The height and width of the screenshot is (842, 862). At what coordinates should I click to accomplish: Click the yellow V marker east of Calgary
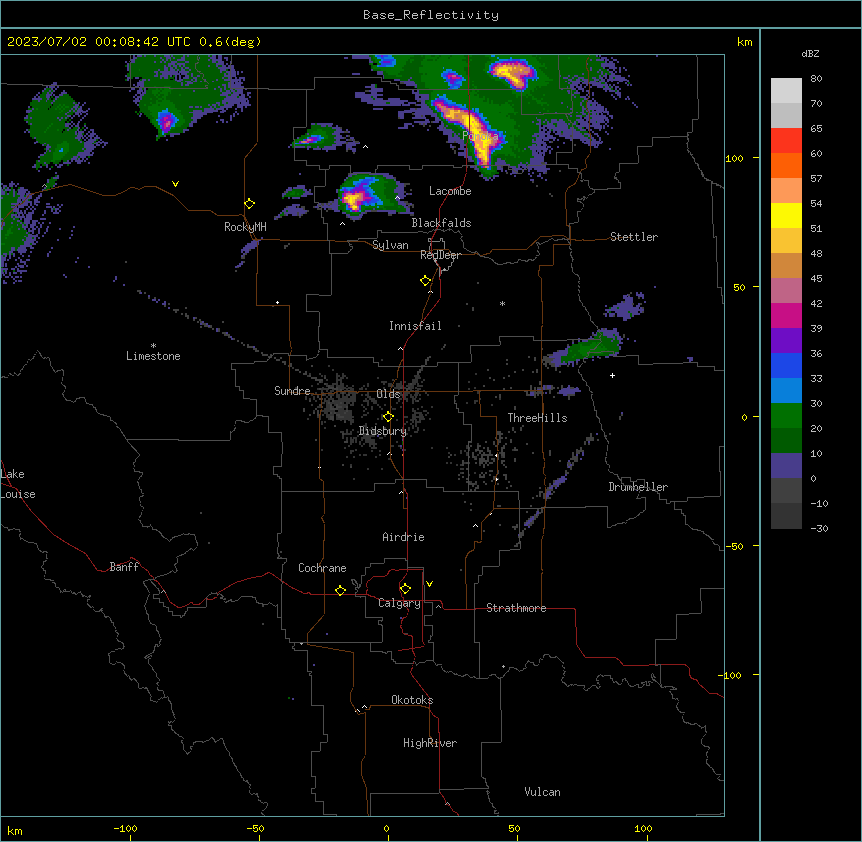pyautogui.click(x=429, y=584)
